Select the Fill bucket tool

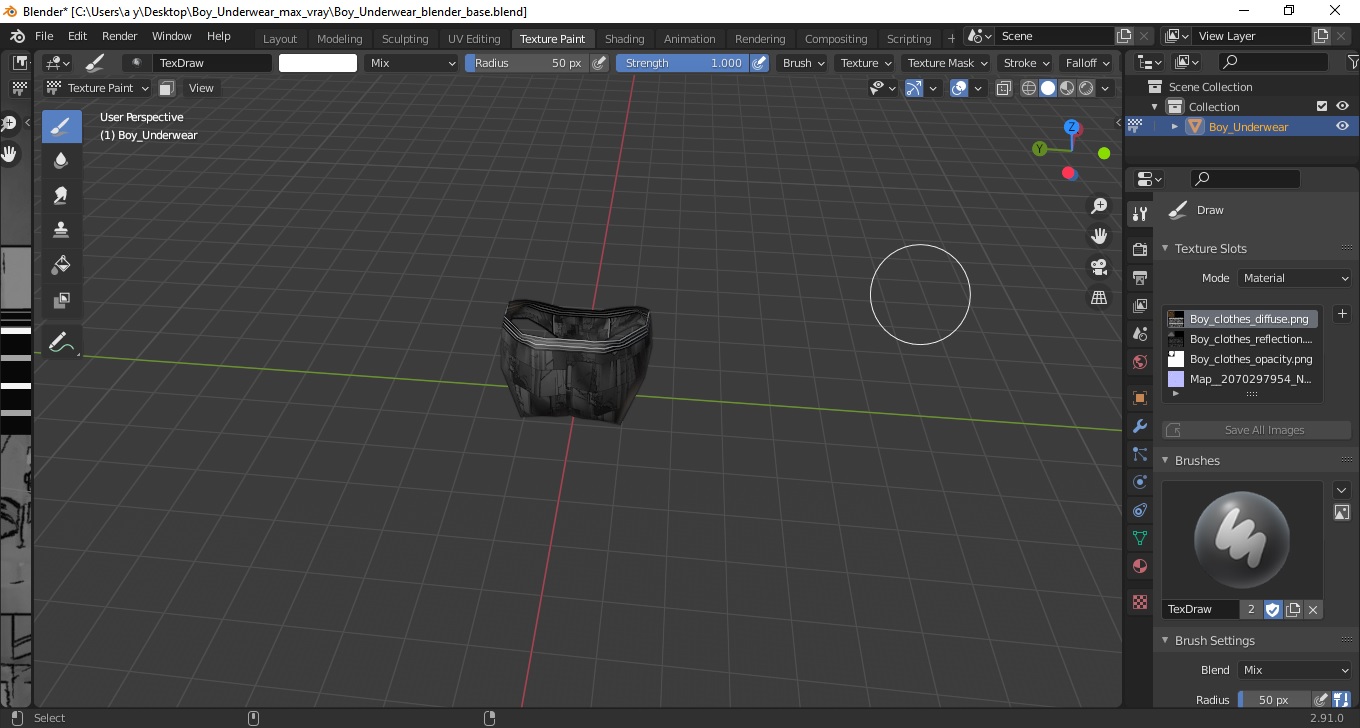point(61,265)
